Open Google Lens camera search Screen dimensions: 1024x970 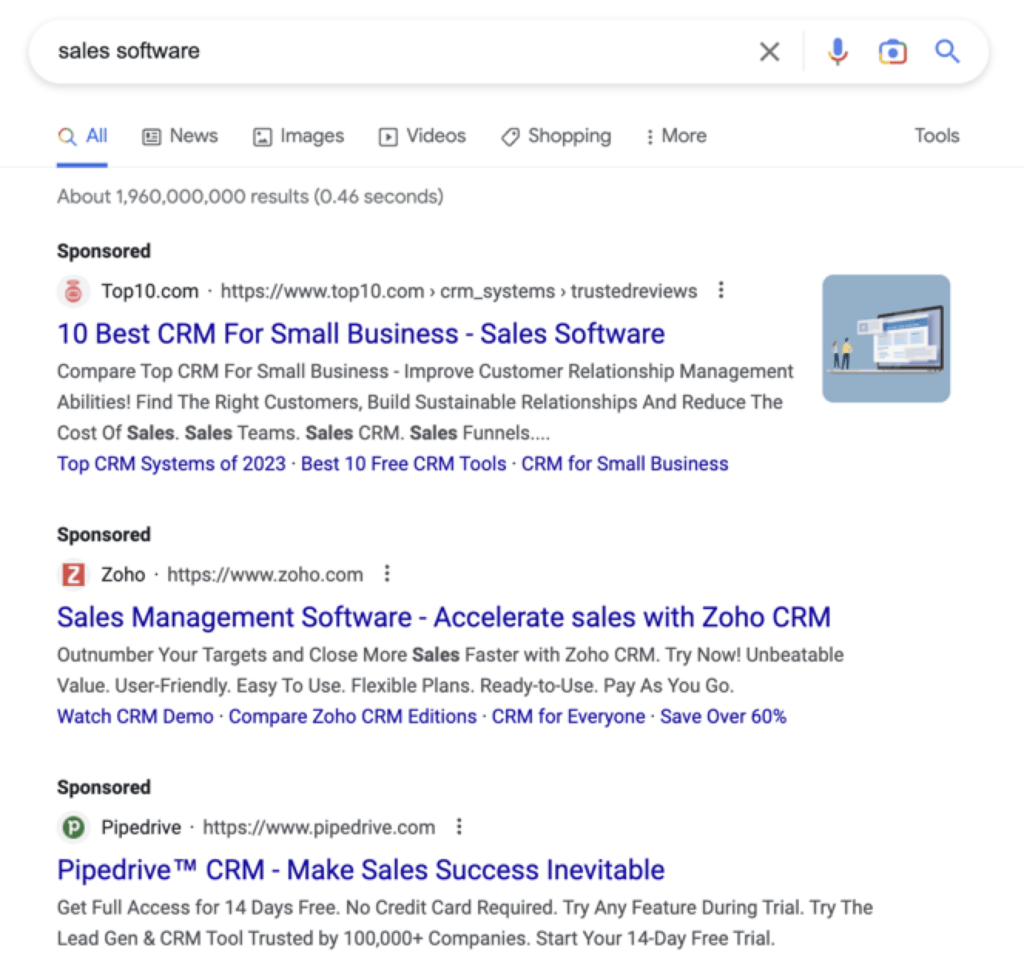click(892, 51)
